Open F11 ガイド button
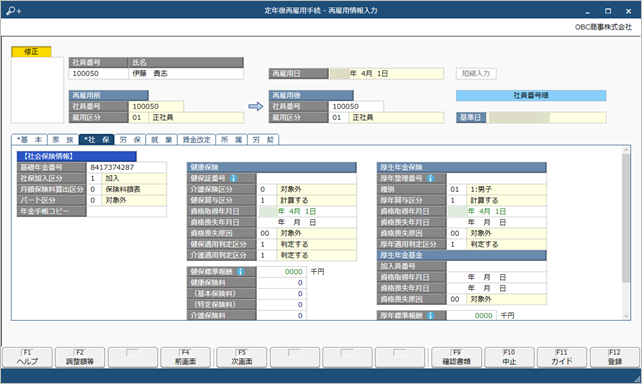The image size is (642, 384). pos(562,357)
